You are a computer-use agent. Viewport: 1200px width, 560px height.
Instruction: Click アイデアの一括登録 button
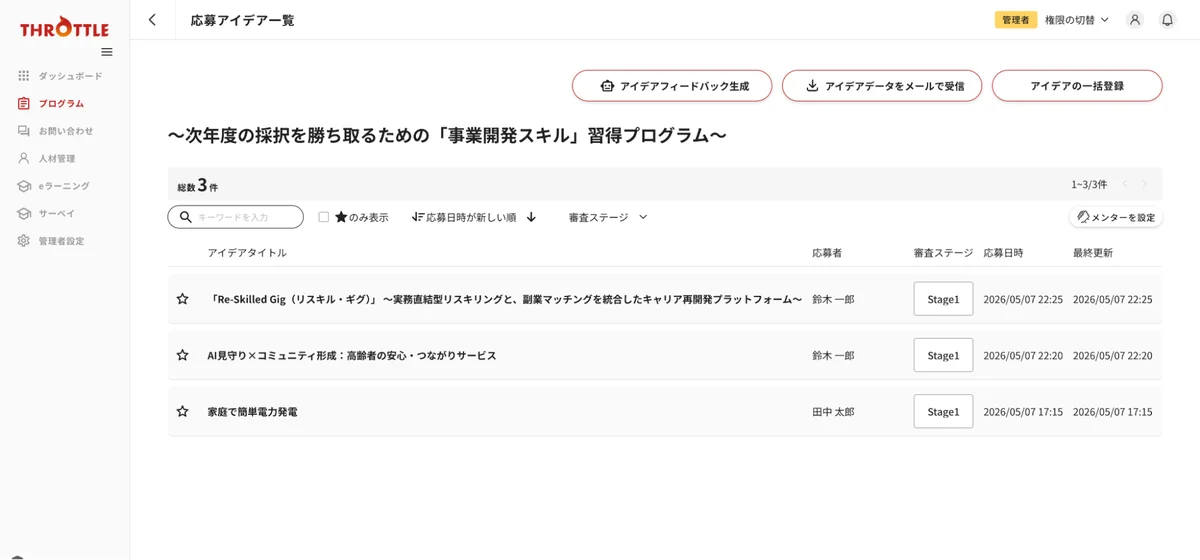point(1077,86)
